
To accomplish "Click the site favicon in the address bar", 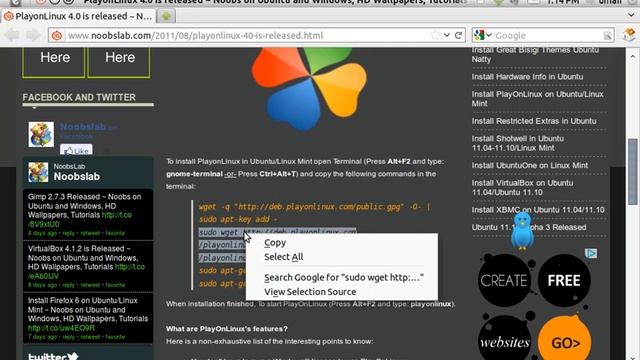I will click(x=57, y=36).
